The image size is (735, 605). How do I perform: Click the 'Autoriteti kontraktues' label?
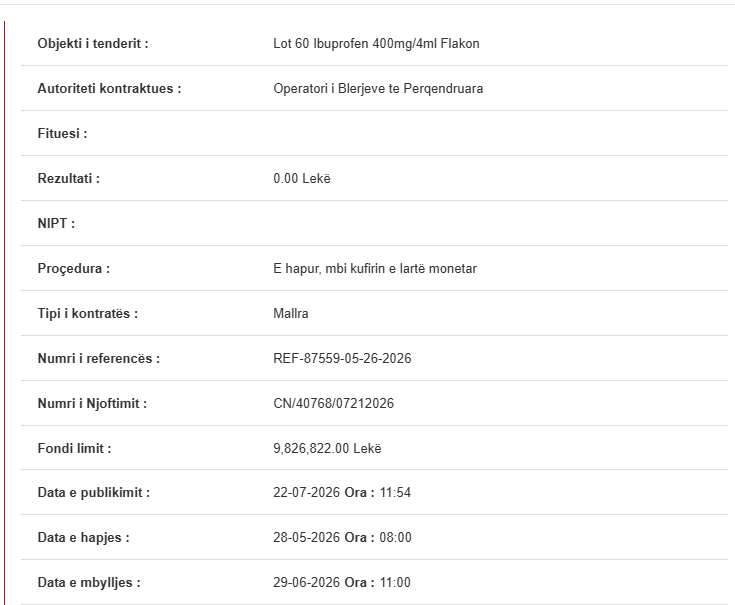point(109,89)
